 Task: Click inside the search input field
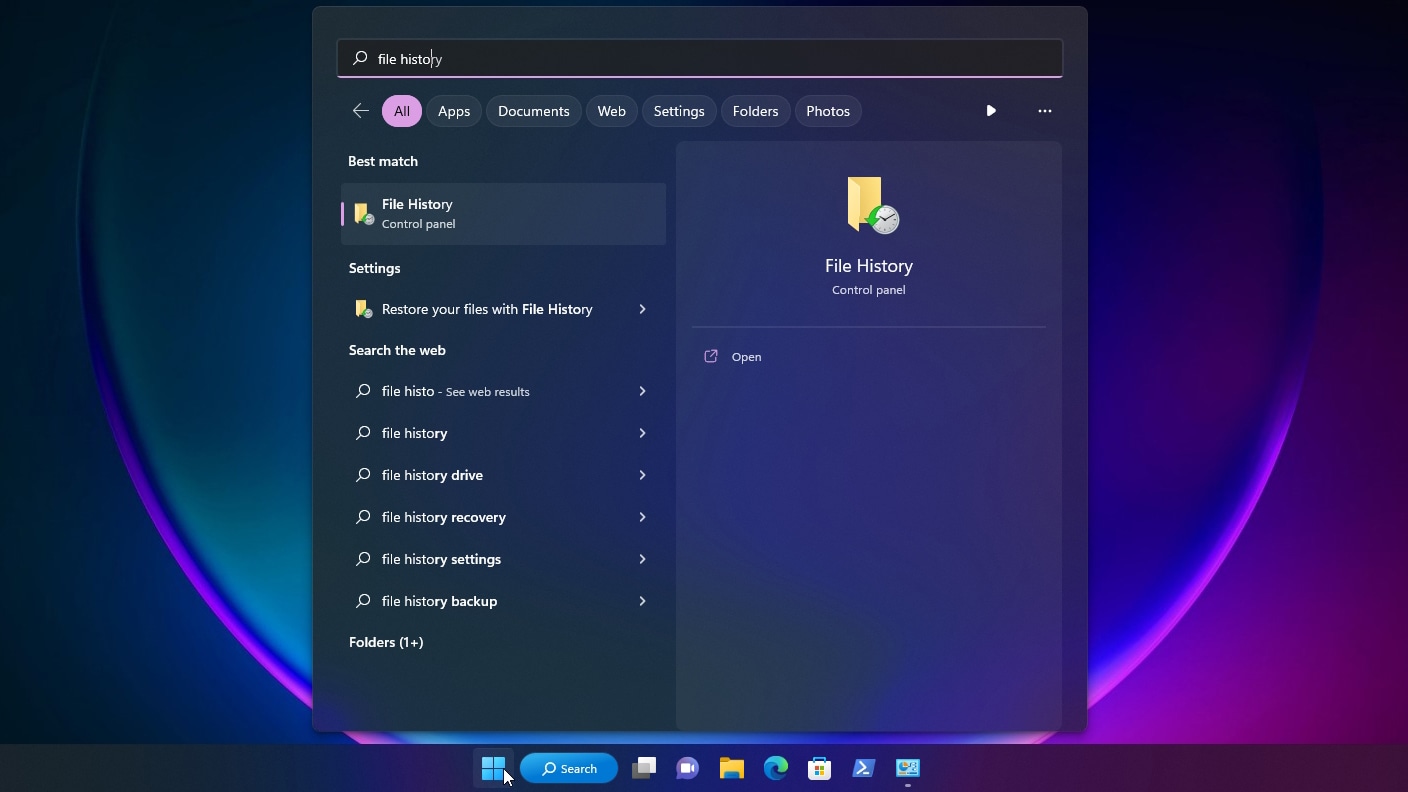click(x=700, y=58)
